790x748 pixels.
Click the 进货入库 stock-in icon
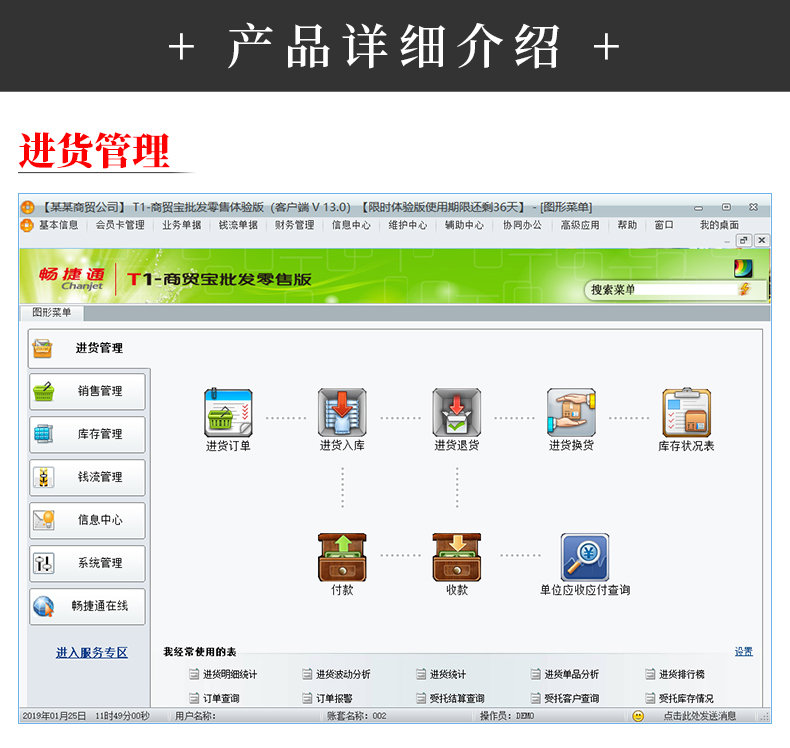[342, 412]
